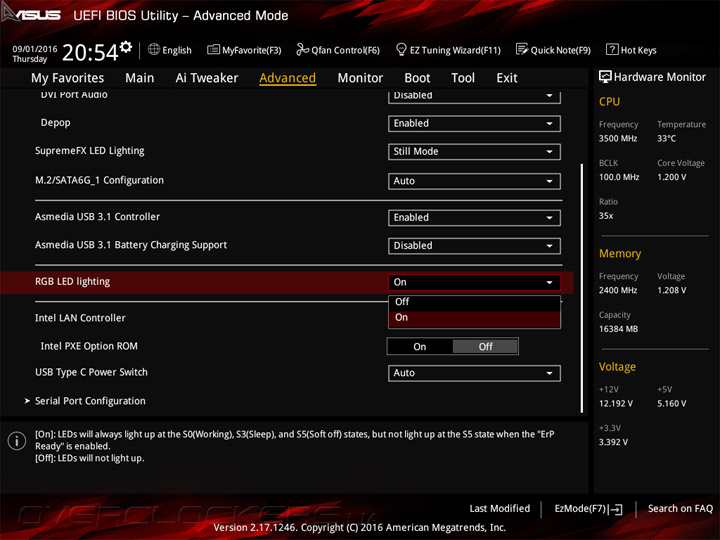Switch to Ai Tweaker tab
Image resolution: width=720 pixels, height=540 pixels.
207,78
